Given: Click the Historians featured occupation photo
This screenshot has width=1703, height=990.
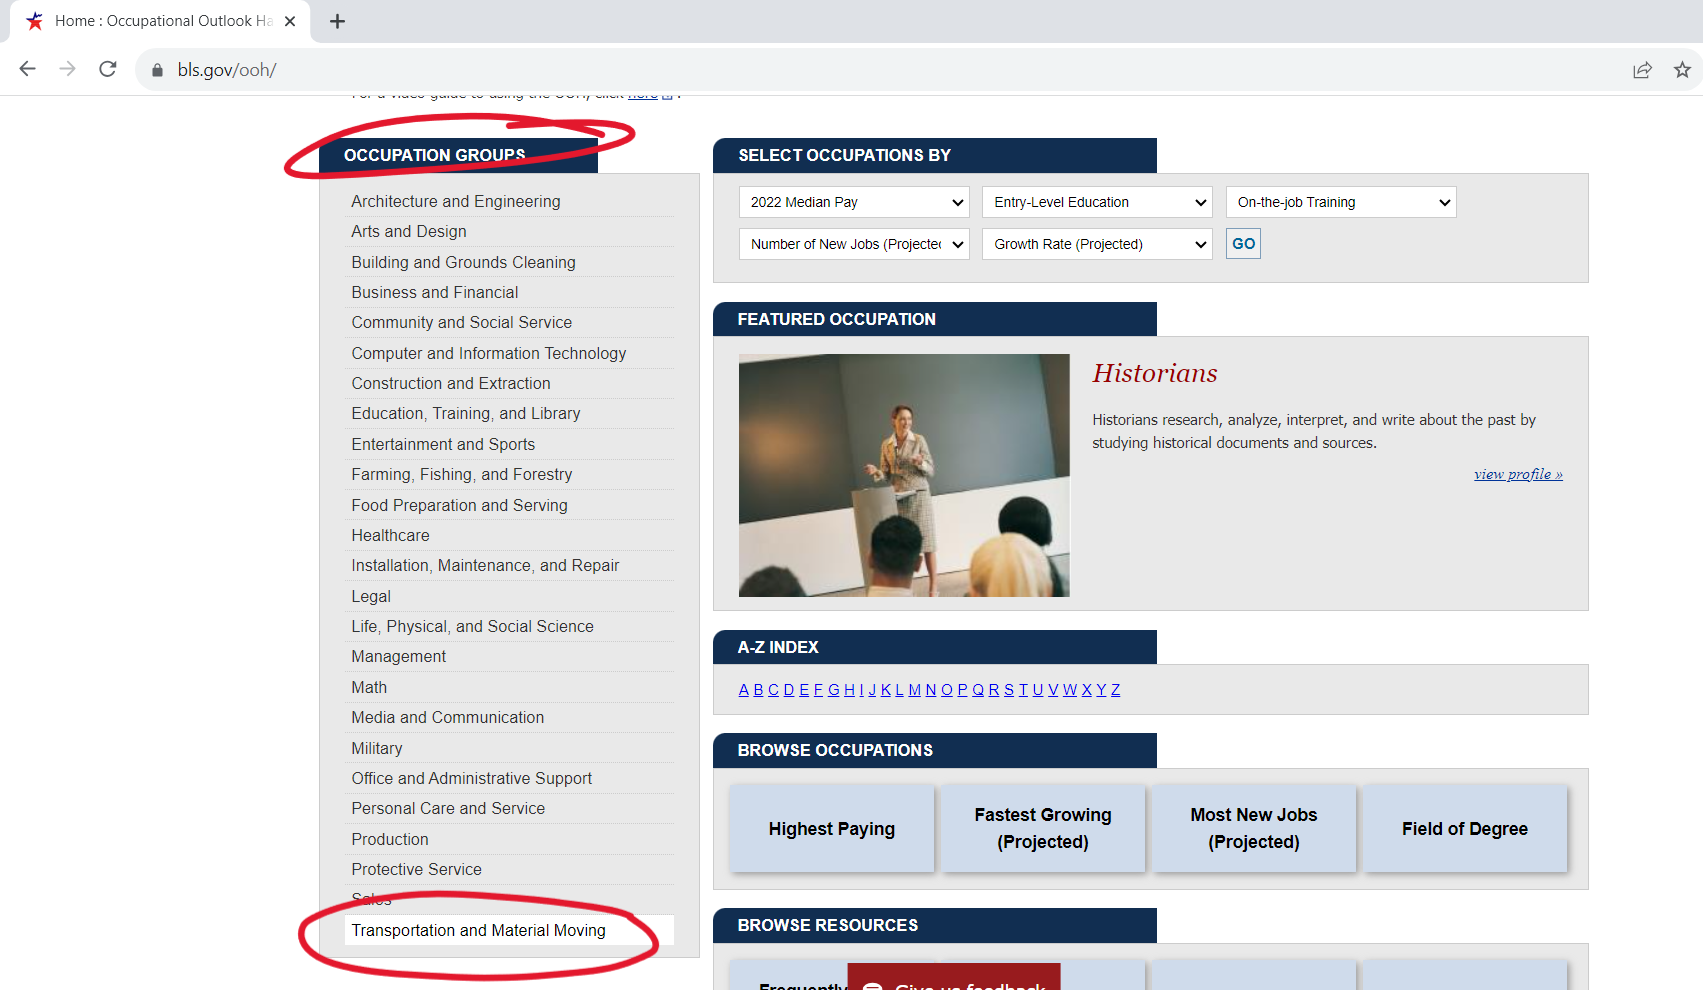Looking at the screenshot, I should [904, 475].
